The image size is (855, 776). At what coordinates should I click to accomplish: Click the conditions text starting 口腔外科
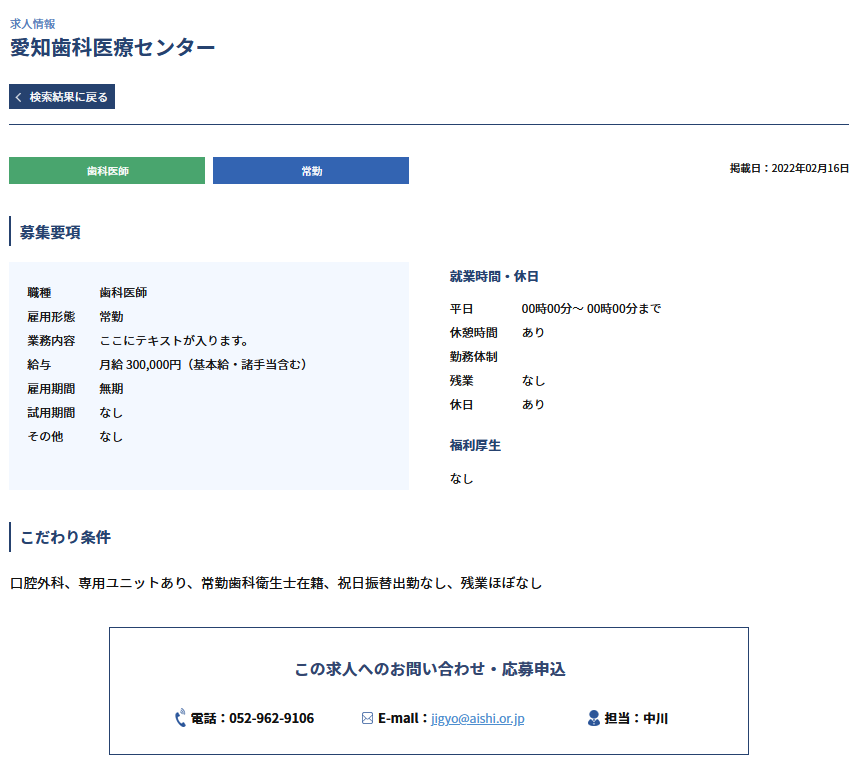pyautogui.click(x=276, y=583)
